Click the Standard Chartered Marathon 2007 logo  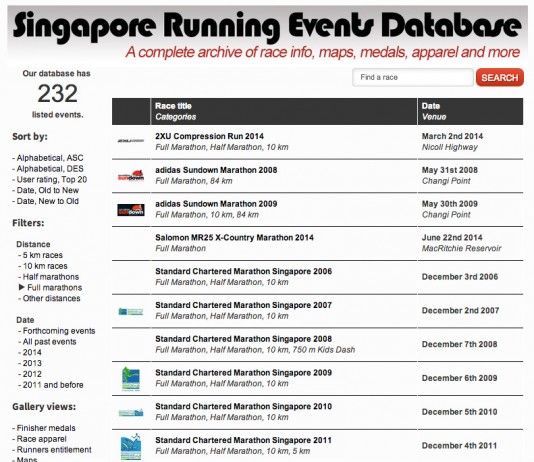coord(131,312)
